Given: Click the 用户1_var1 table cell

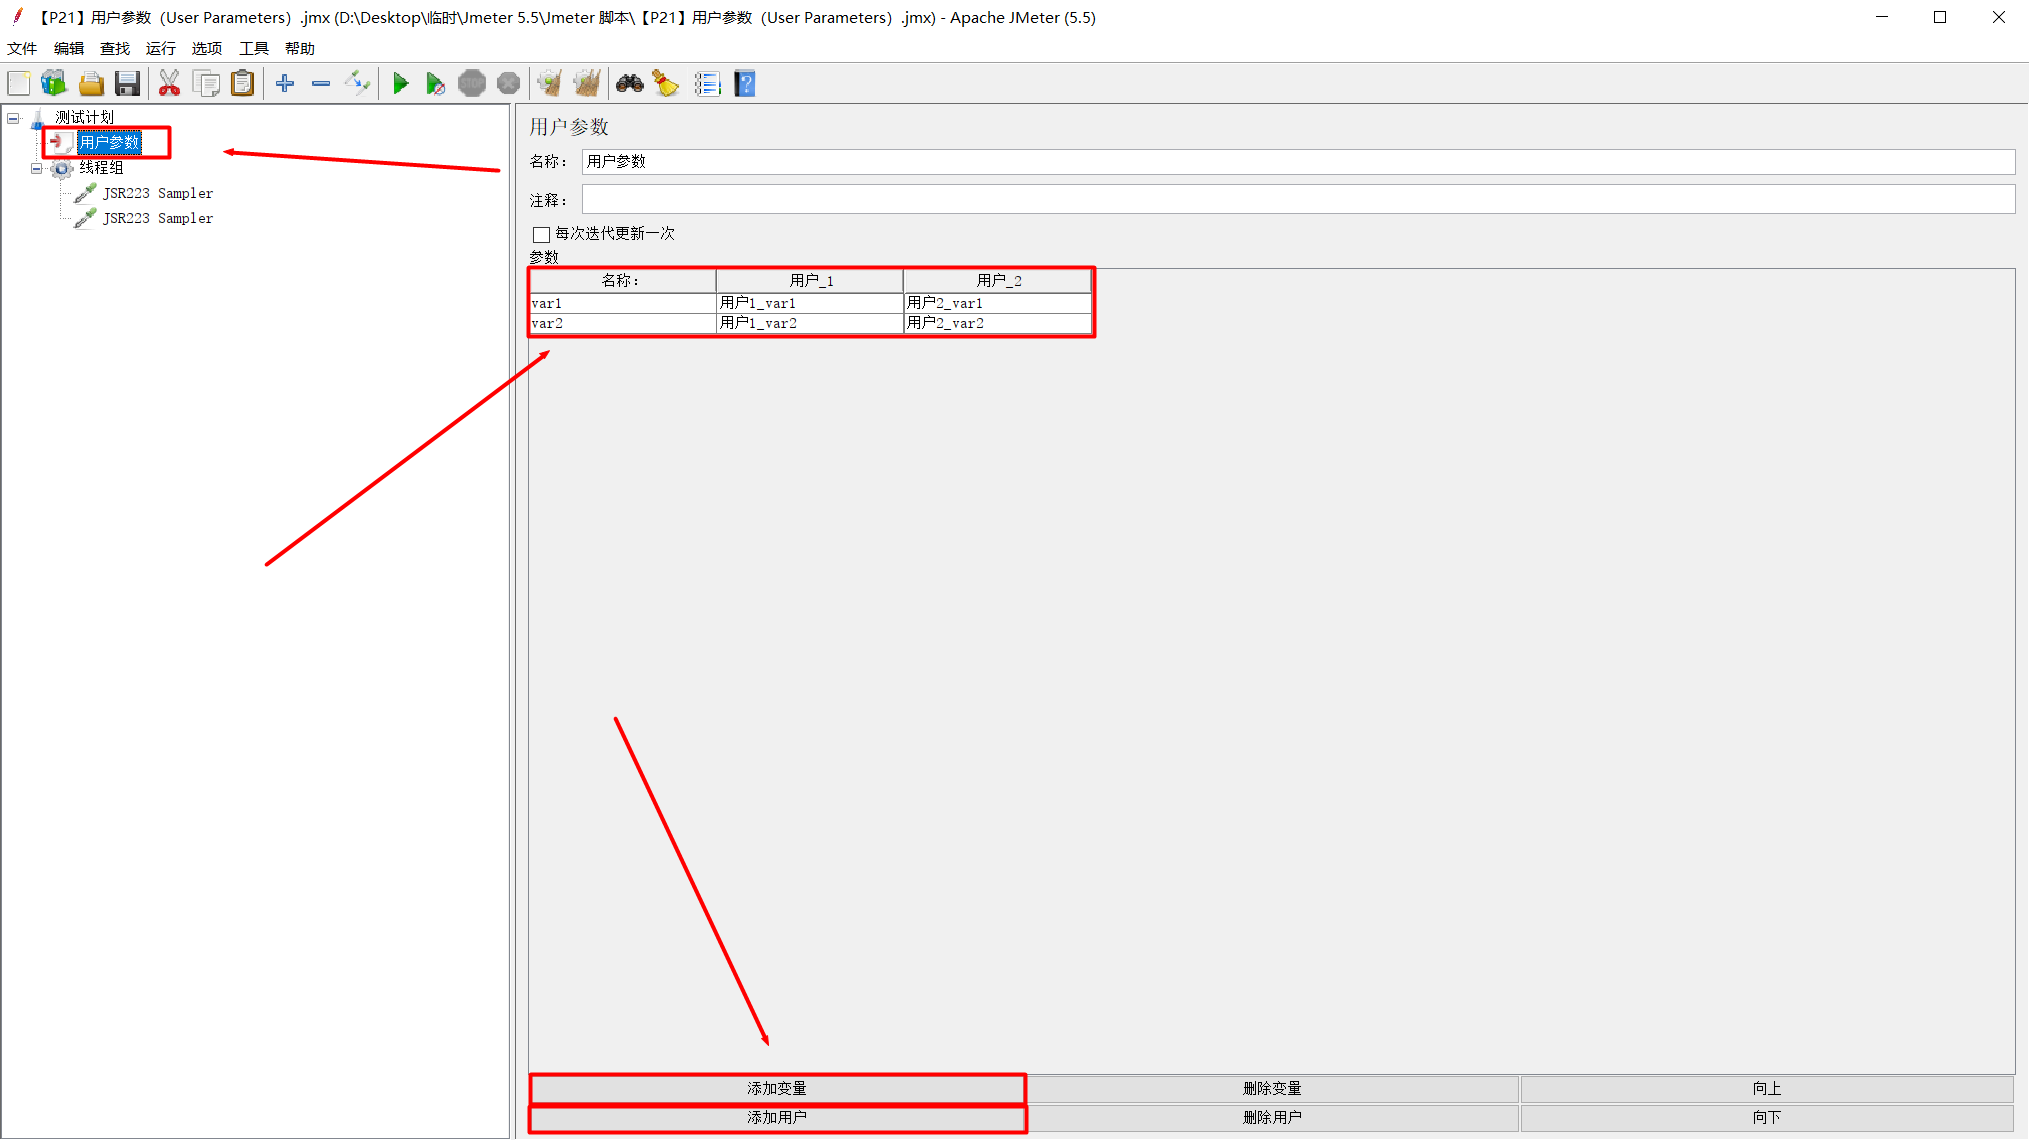Looking at the screenshot, I should (808, 303).
